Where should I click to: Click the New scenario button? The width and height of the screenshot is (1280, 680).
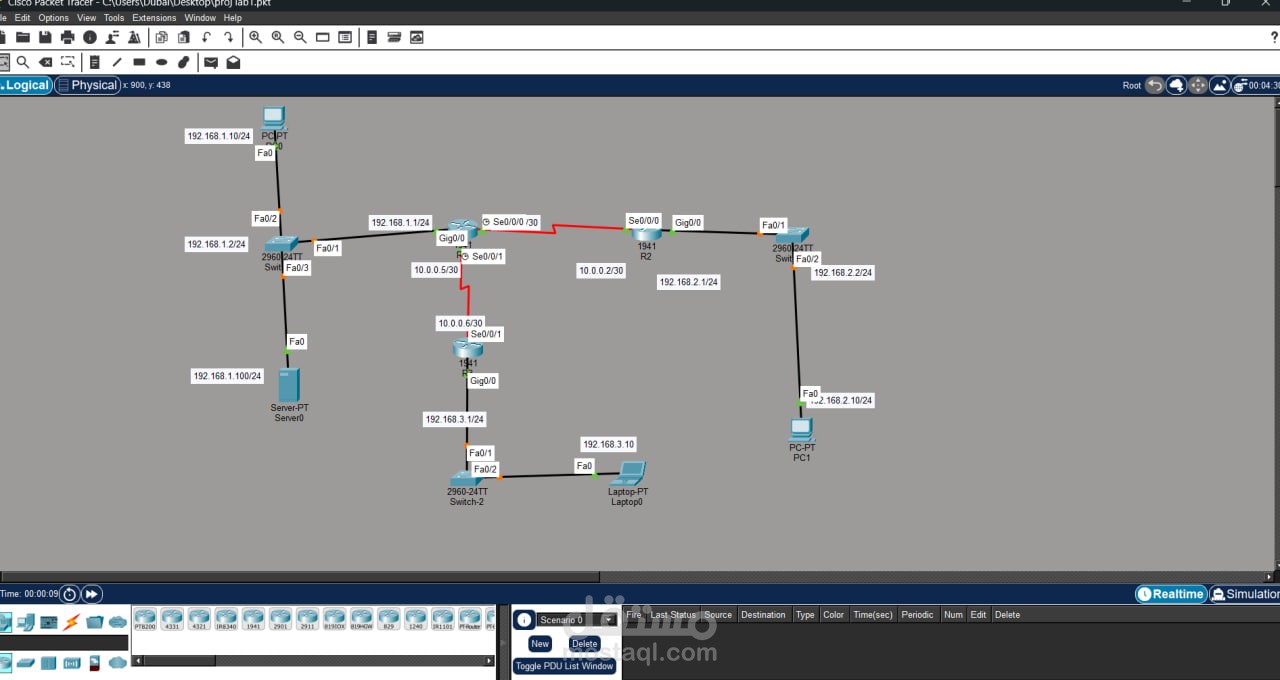pyautogui.click(x=540, y=644)
